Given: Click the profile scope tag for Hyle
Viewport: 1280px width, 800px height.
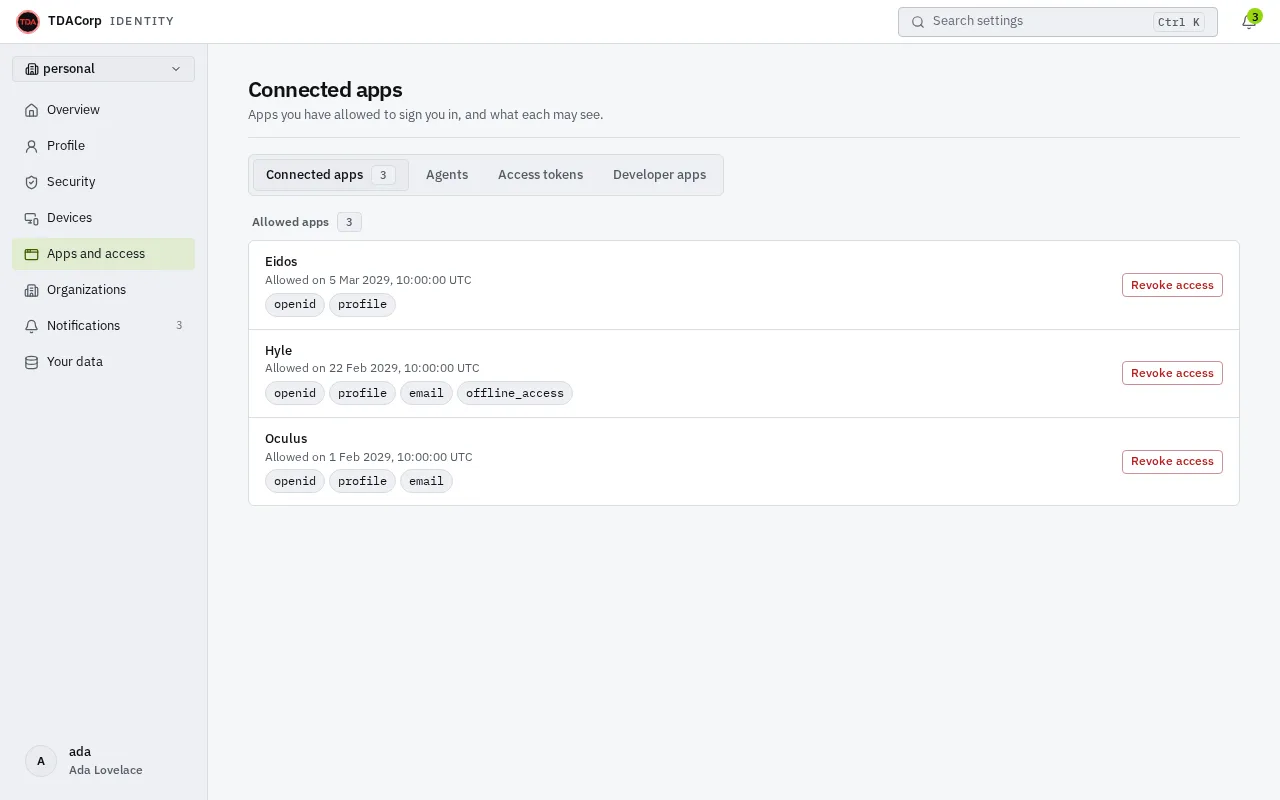Looking at the screenshot, I should [362, 393].
